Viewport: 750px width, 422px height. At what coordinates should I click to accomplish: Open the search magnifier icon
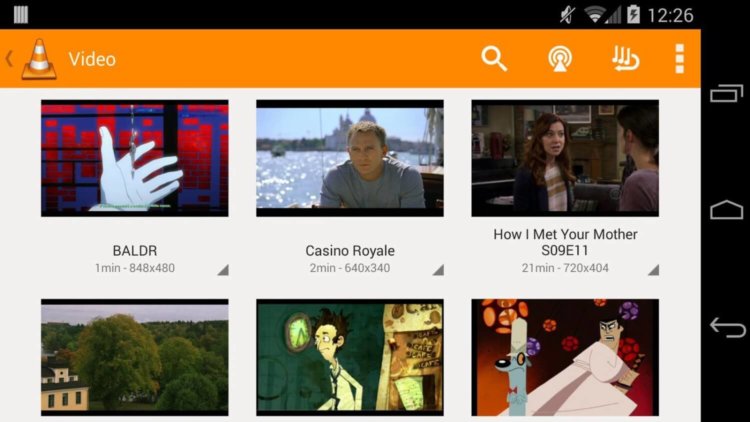coord(494,59)
